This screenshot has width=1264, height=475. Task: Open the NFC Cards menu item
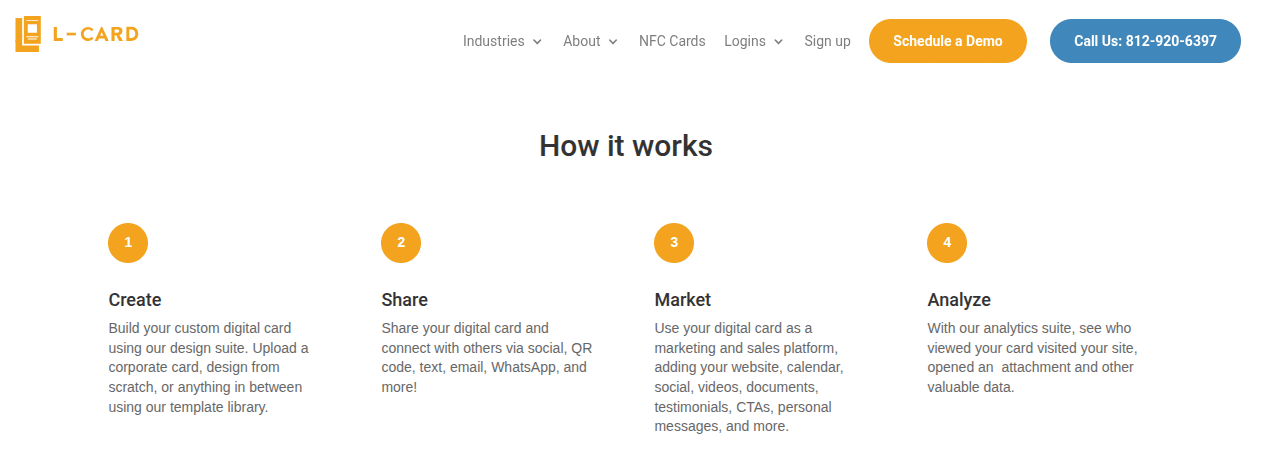pyautogui.click(x=672, y=41)
